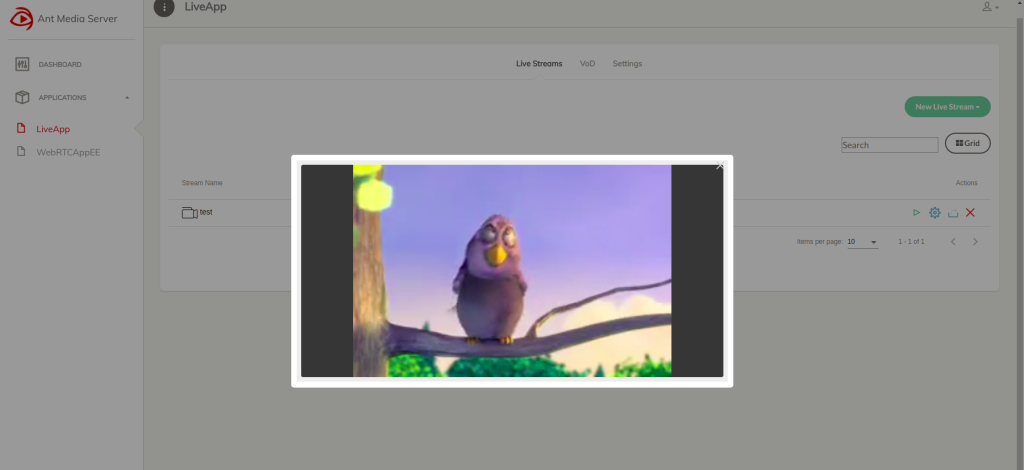Screen dimensions: 1024x470
Task: Close the video preview popup
Action: (x=720, y=166)
